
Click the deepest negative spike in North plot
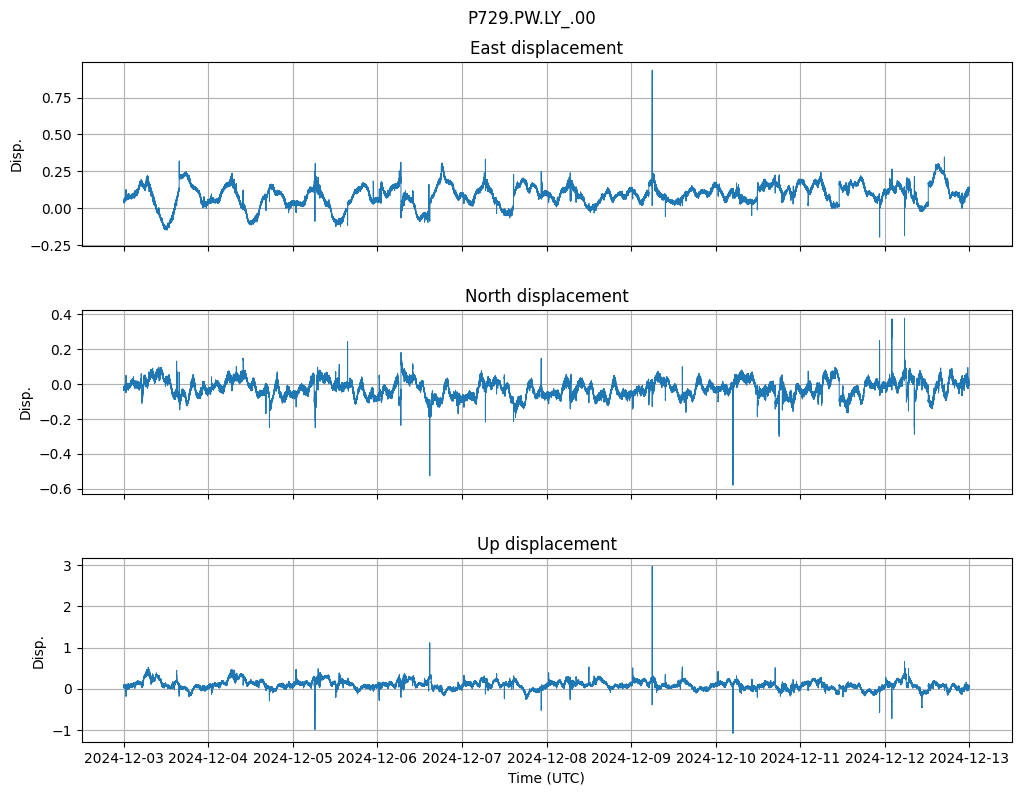click(733, 483)
